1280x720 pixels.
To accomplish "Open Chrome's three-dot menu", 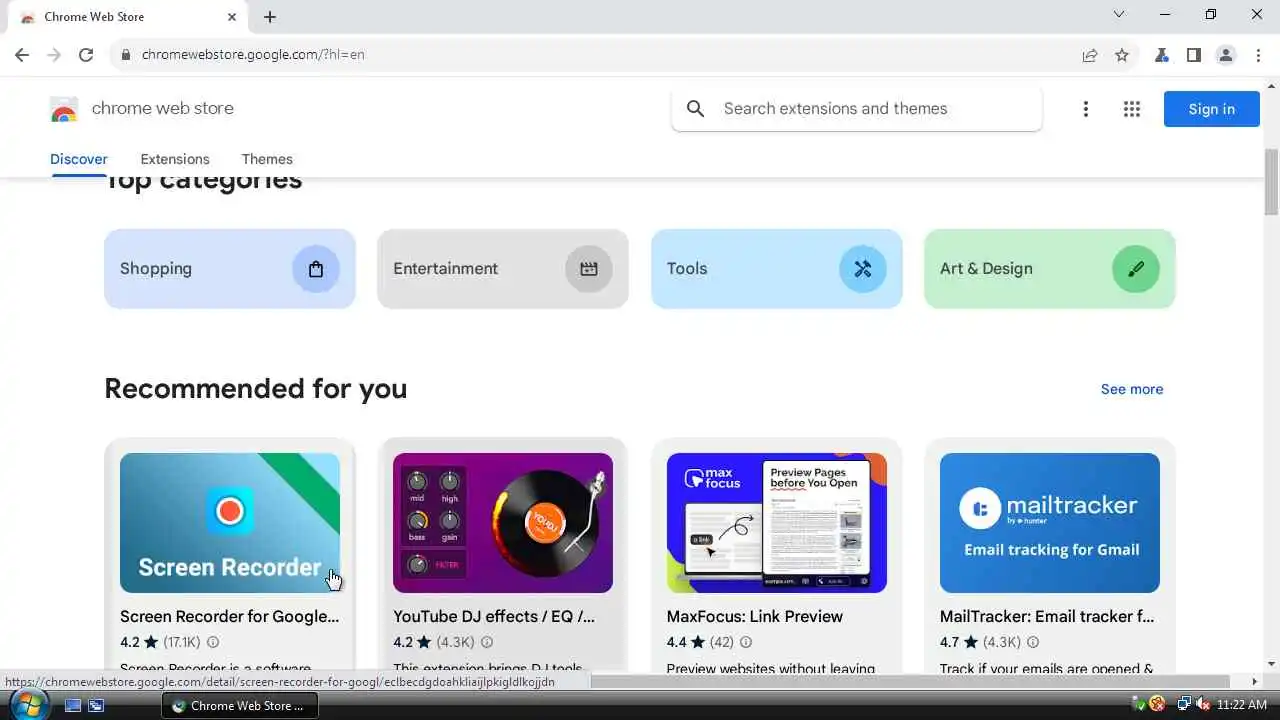I will 1258,55.
